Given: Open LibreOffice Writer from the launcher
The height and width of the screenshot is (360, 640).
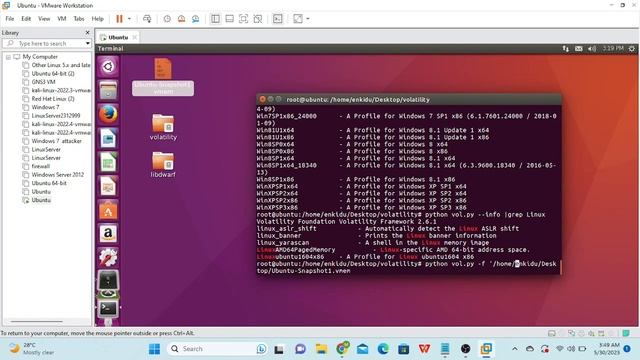Looking at the screenshot, I should 108,138.
